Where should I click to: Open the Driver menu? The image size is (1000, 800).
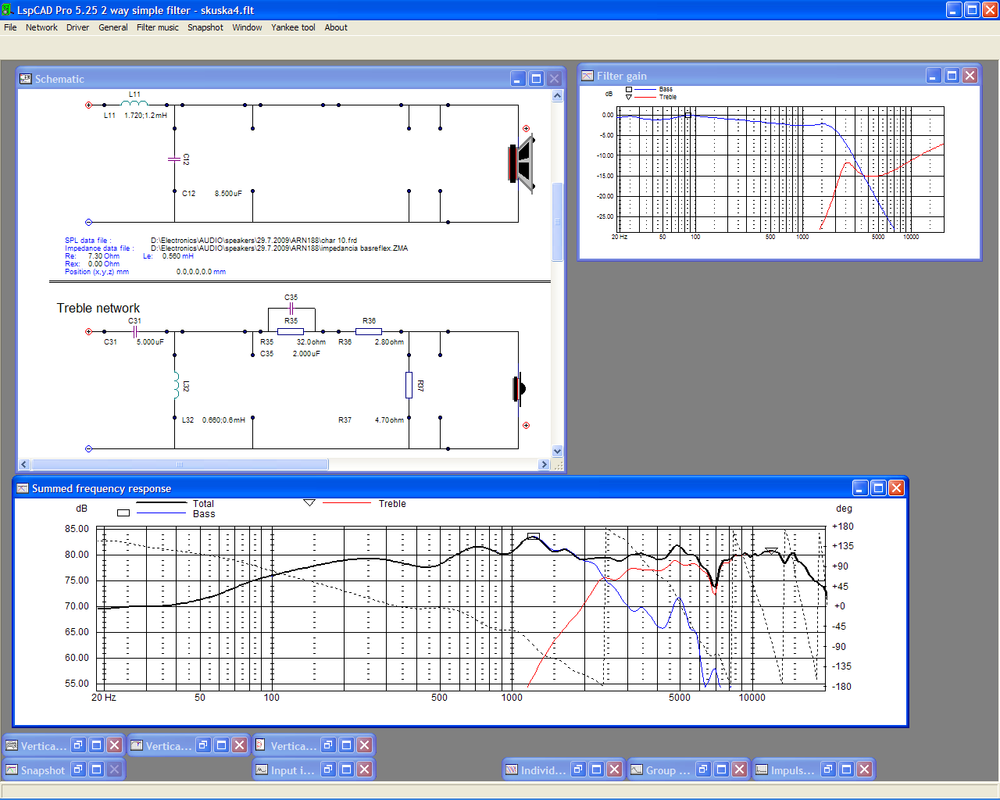tap(78, 27)
